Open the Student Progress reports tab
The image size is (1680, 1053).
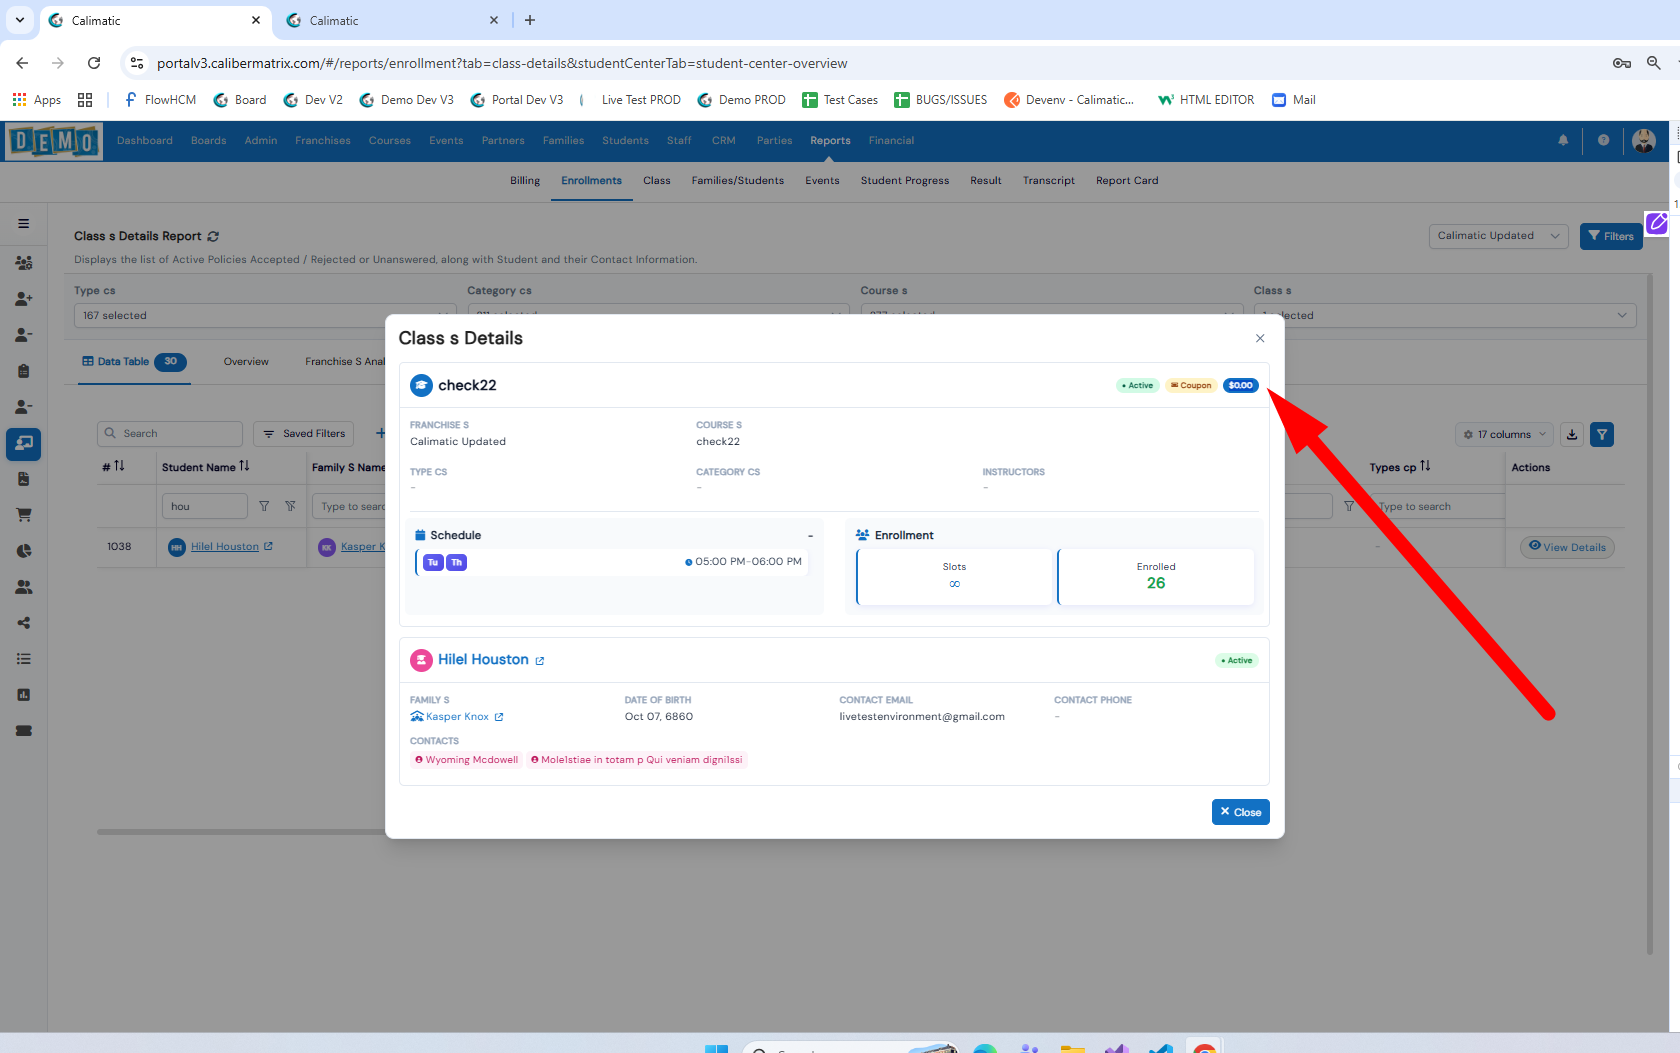905,181
